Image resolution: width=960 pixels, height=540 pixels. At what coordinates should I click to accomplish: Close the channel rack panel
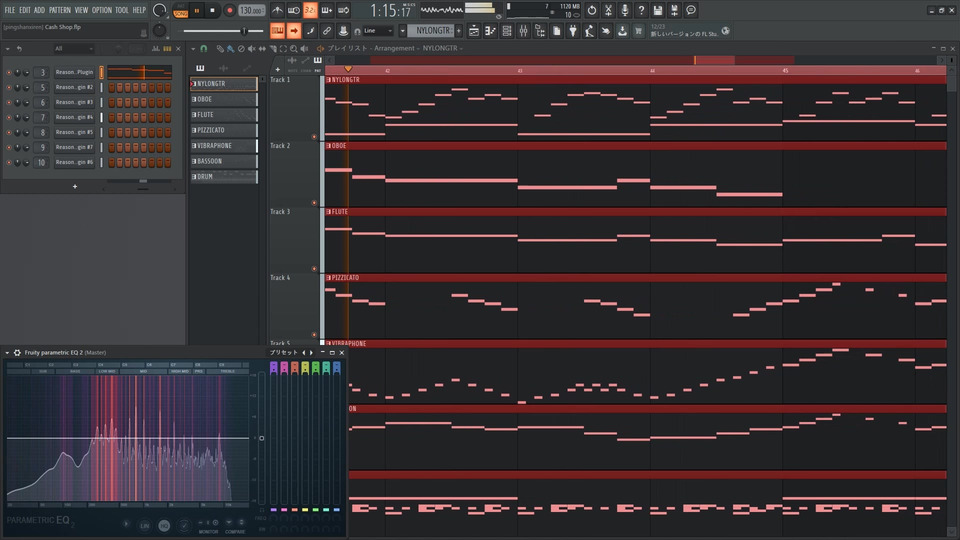[x=178, y=48]
